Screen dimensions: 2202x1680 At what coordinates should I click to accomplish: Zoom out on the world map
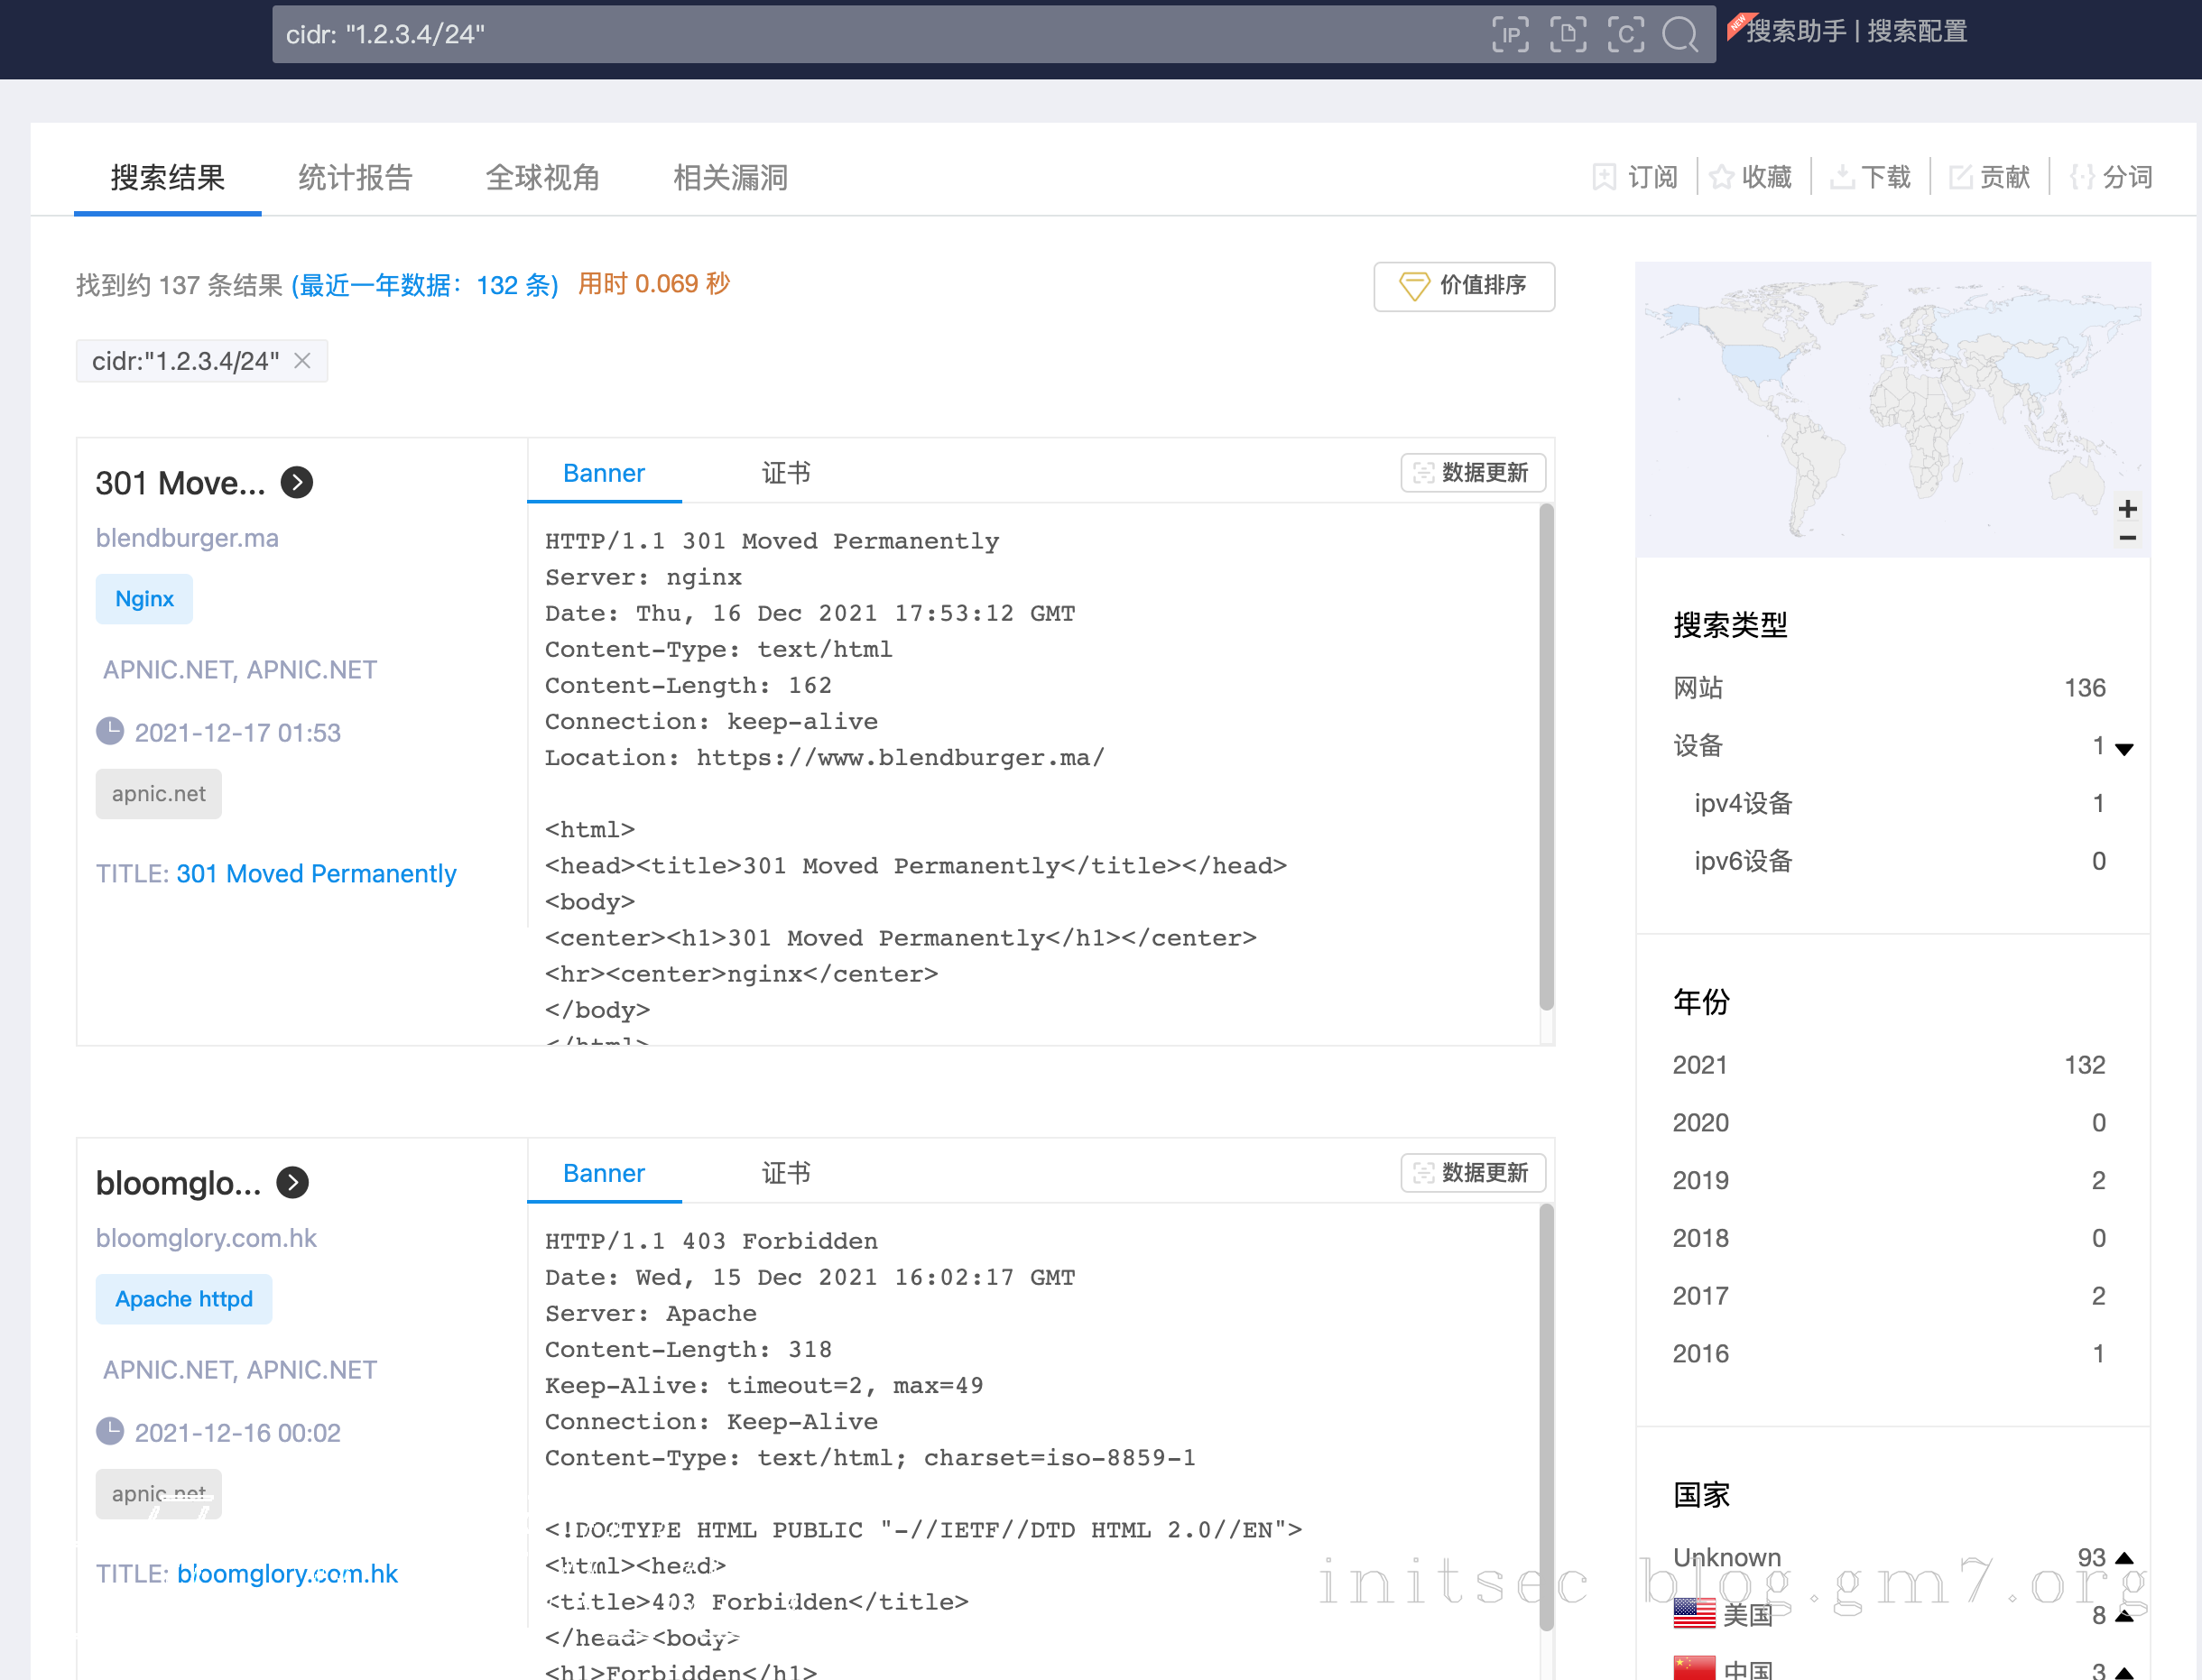[x=2127, y=538]
